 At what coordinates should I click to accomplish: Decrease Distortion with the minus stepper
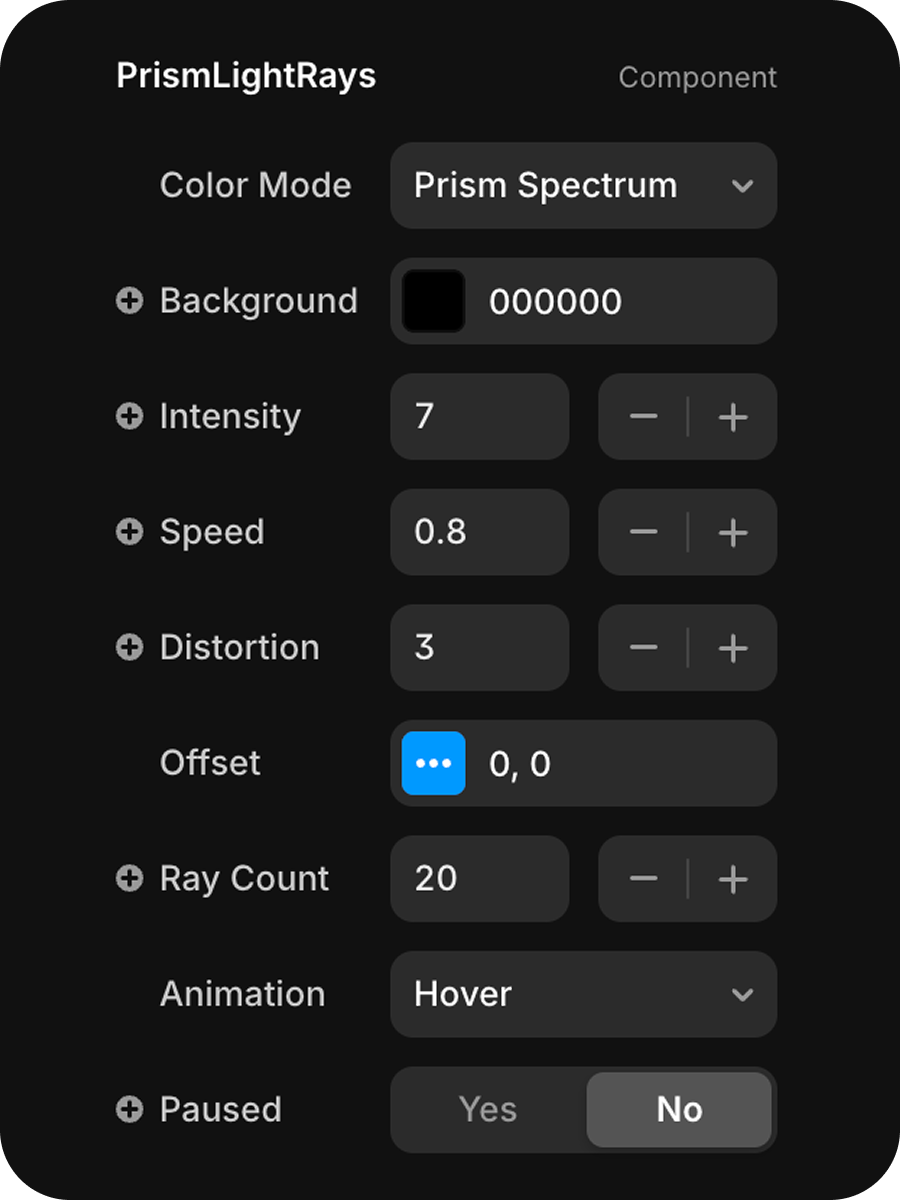pyautogui.click(x=643, y=648)
